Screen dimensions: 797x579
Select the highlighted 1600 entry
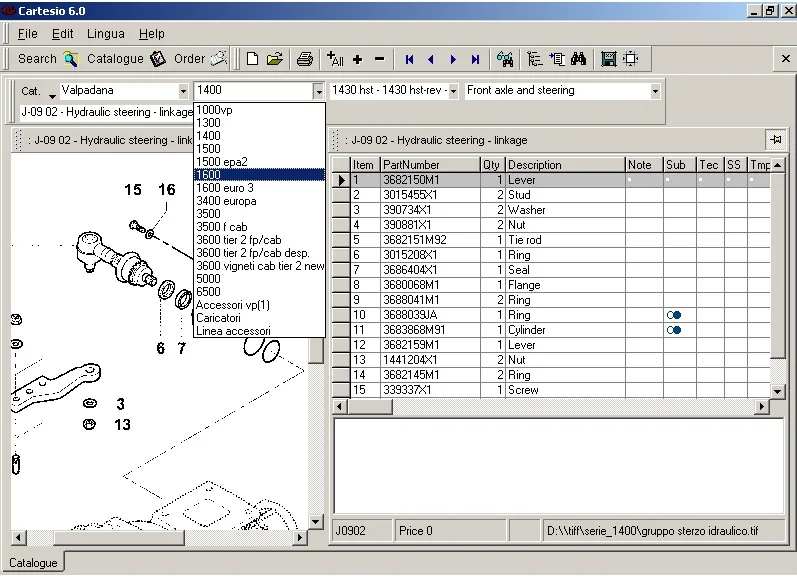point(259,175)
